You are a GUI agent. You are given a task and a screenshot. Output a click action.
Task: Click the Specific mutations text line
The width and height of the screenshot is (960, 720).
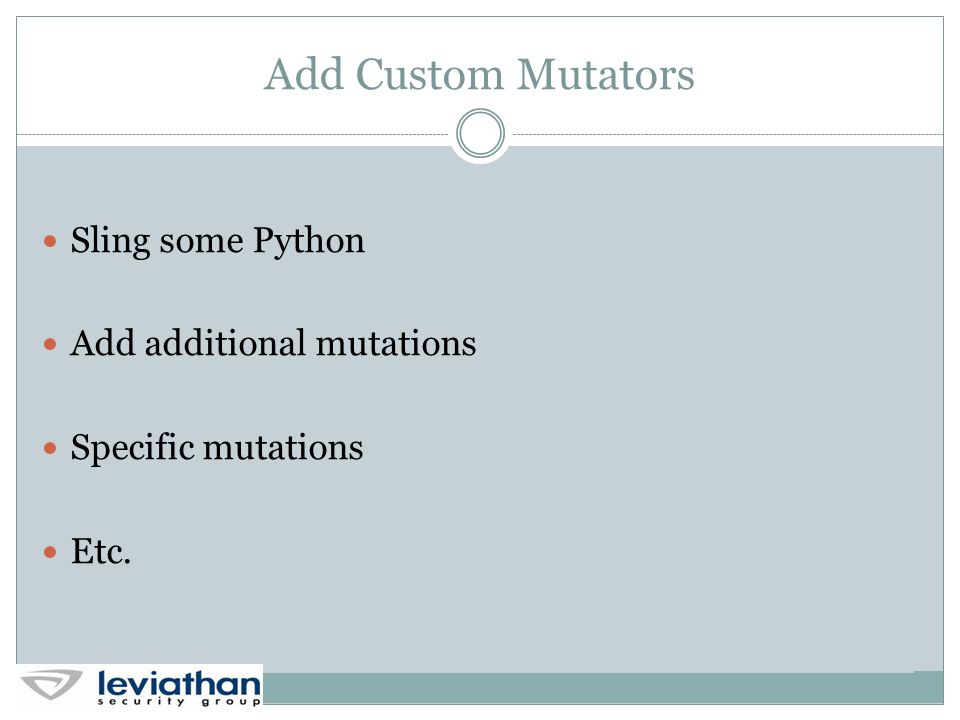(x=217, y=448)
